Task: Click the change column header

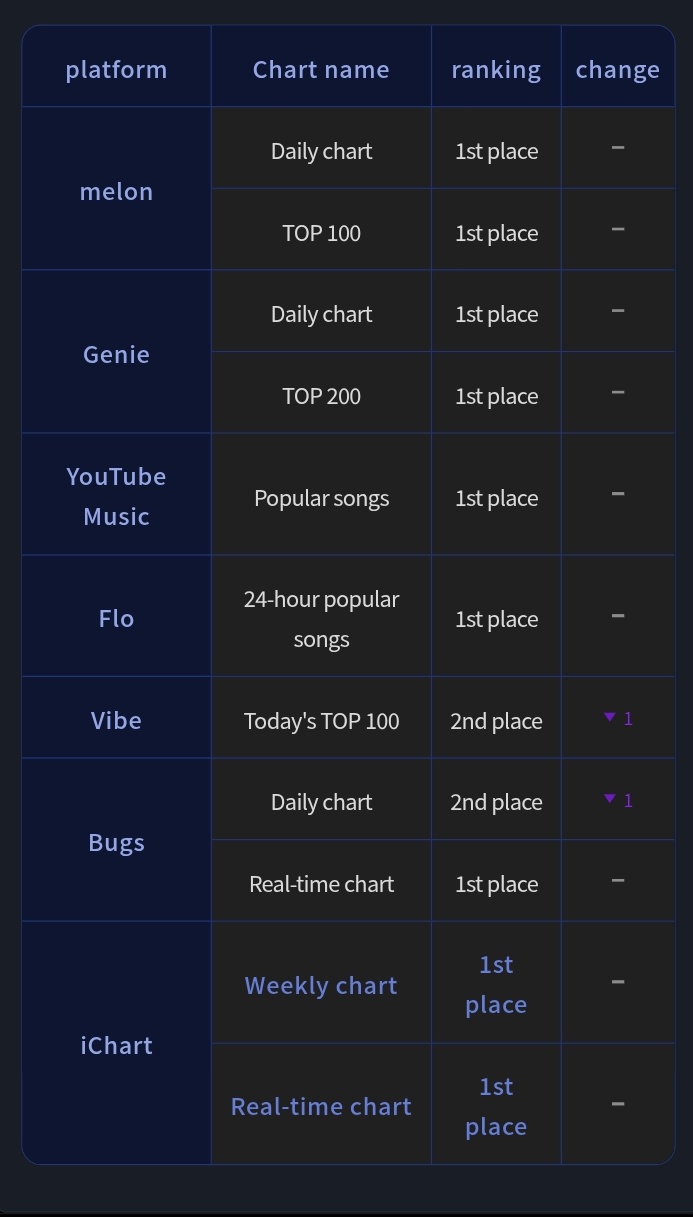Action: [617, 69]
